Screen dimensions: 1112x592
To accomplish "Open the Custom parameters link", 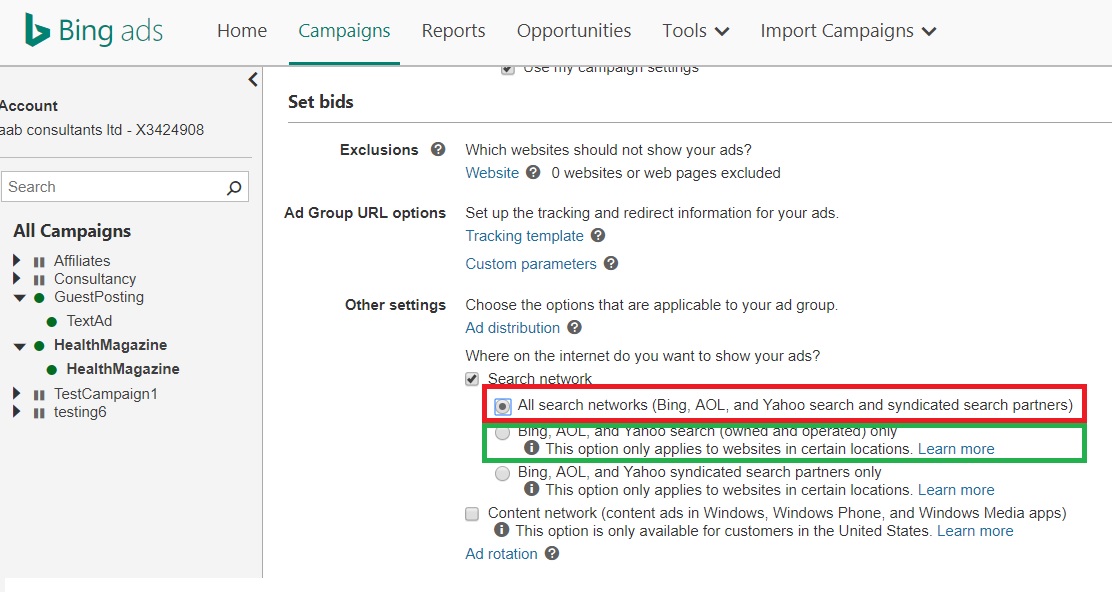I will click(x=530, y=264).
